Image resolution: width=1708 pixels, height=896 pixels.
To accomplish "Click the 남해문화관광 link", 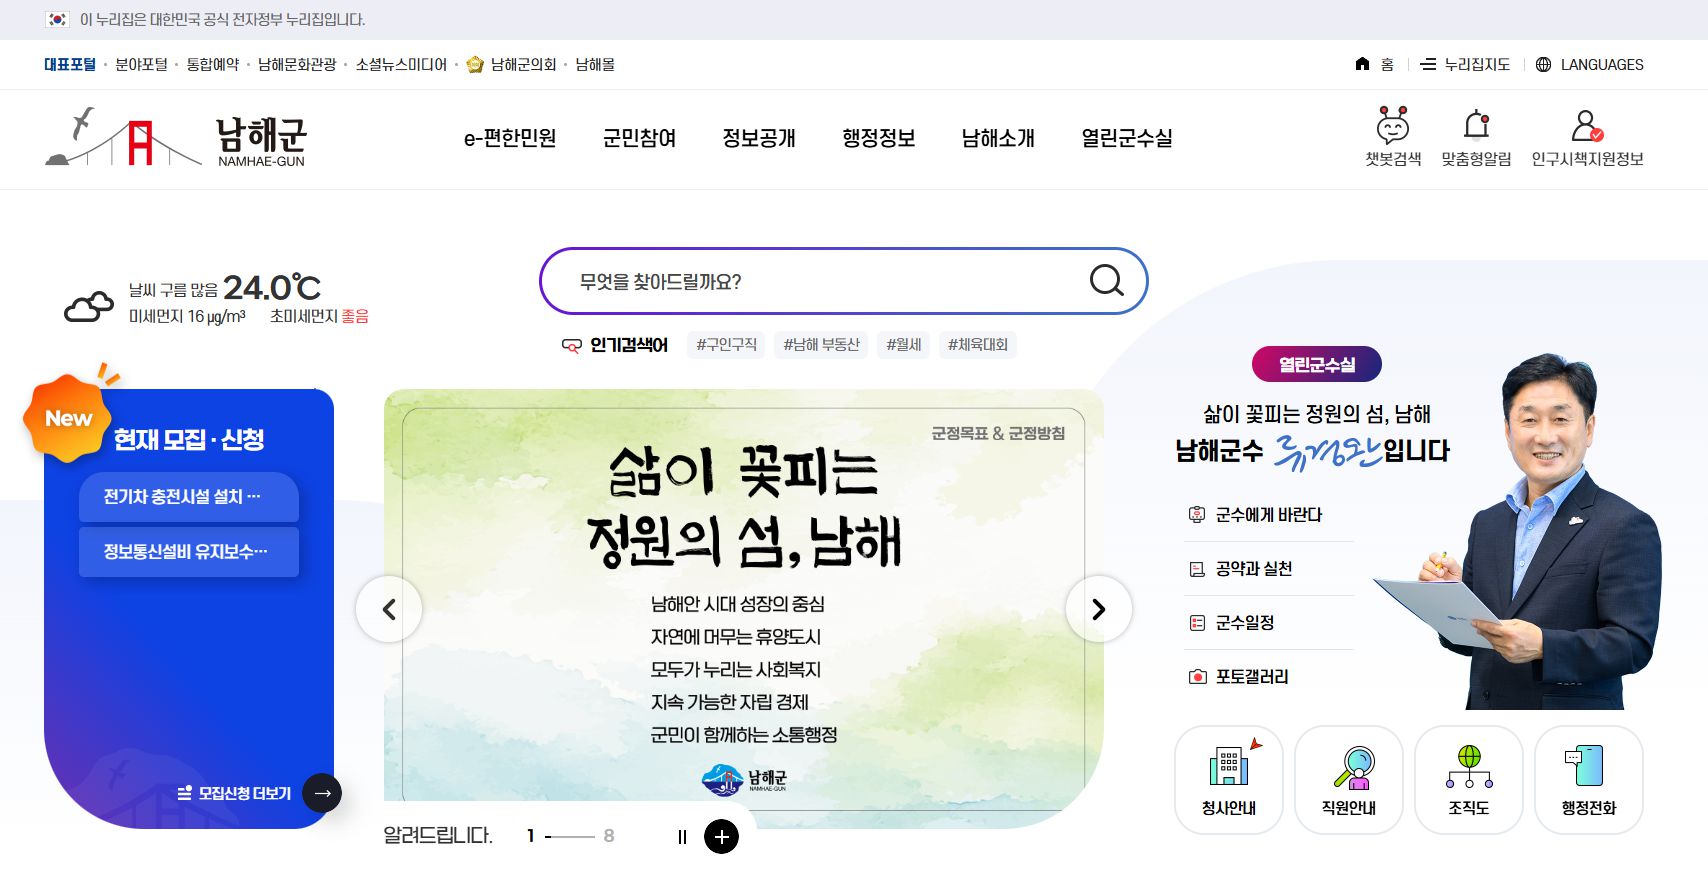I will coord(297,64).
